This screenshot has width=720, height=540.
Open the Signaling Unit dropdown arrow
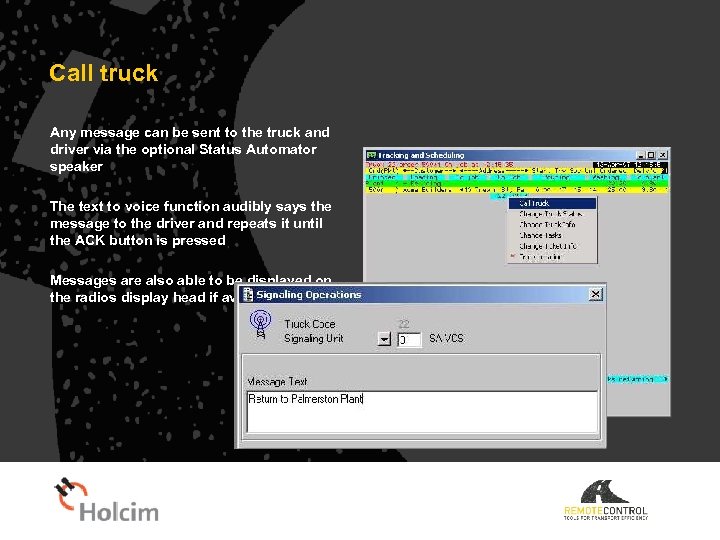384,339
